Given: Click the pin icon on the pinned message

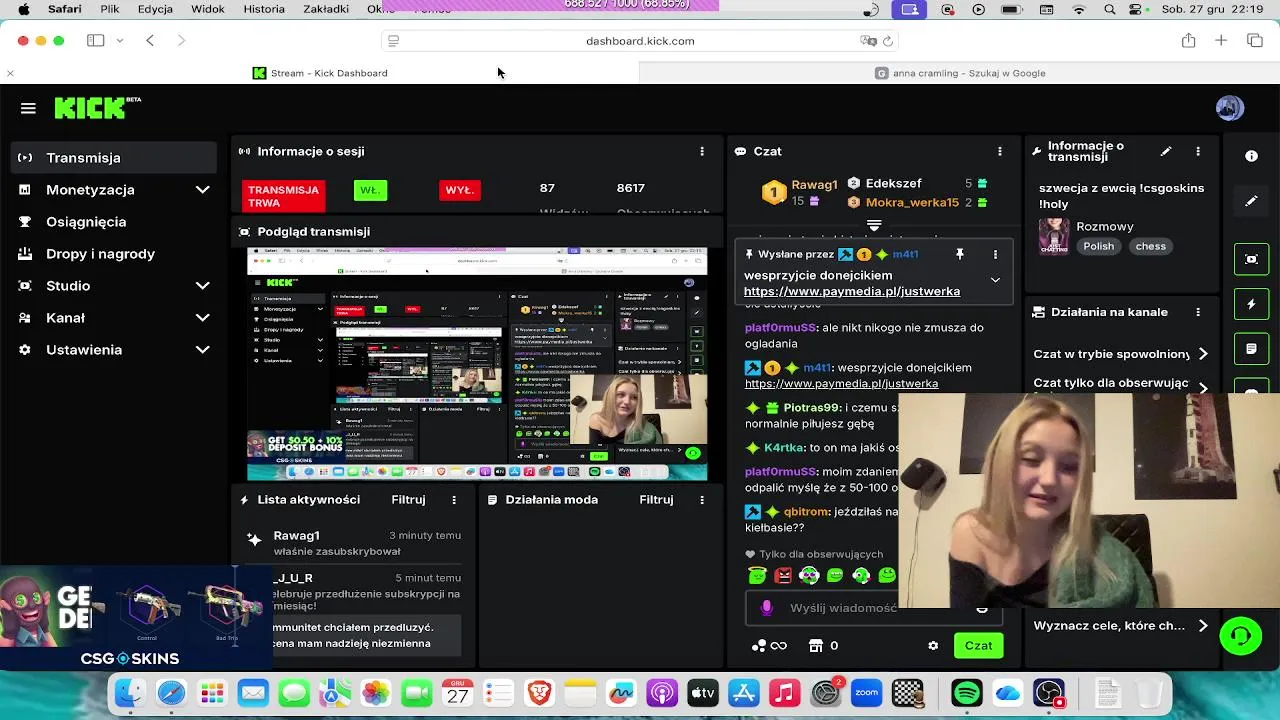Looking at the screenshot, I should 960,254.
